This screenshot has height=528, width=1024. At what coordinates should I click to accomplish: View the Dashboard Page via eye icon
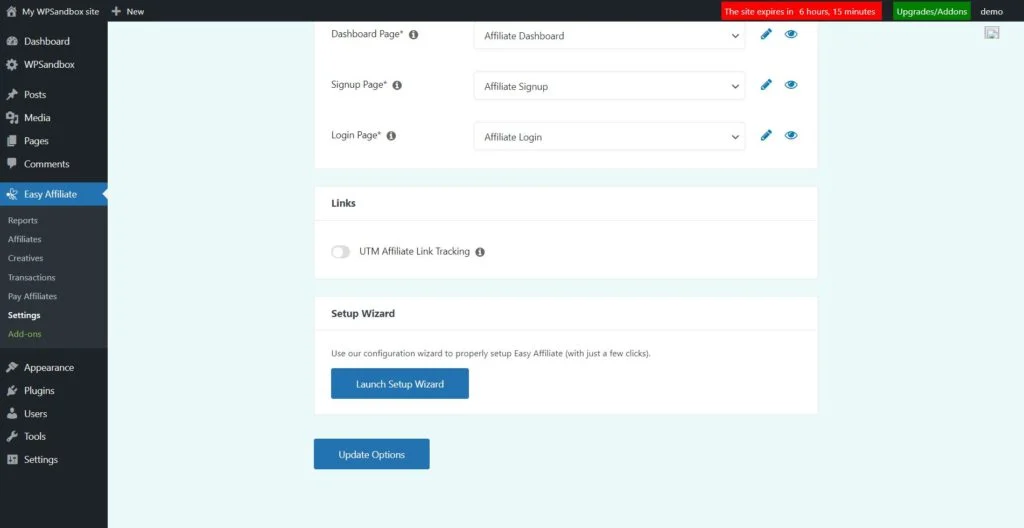[x=791, y=34]
